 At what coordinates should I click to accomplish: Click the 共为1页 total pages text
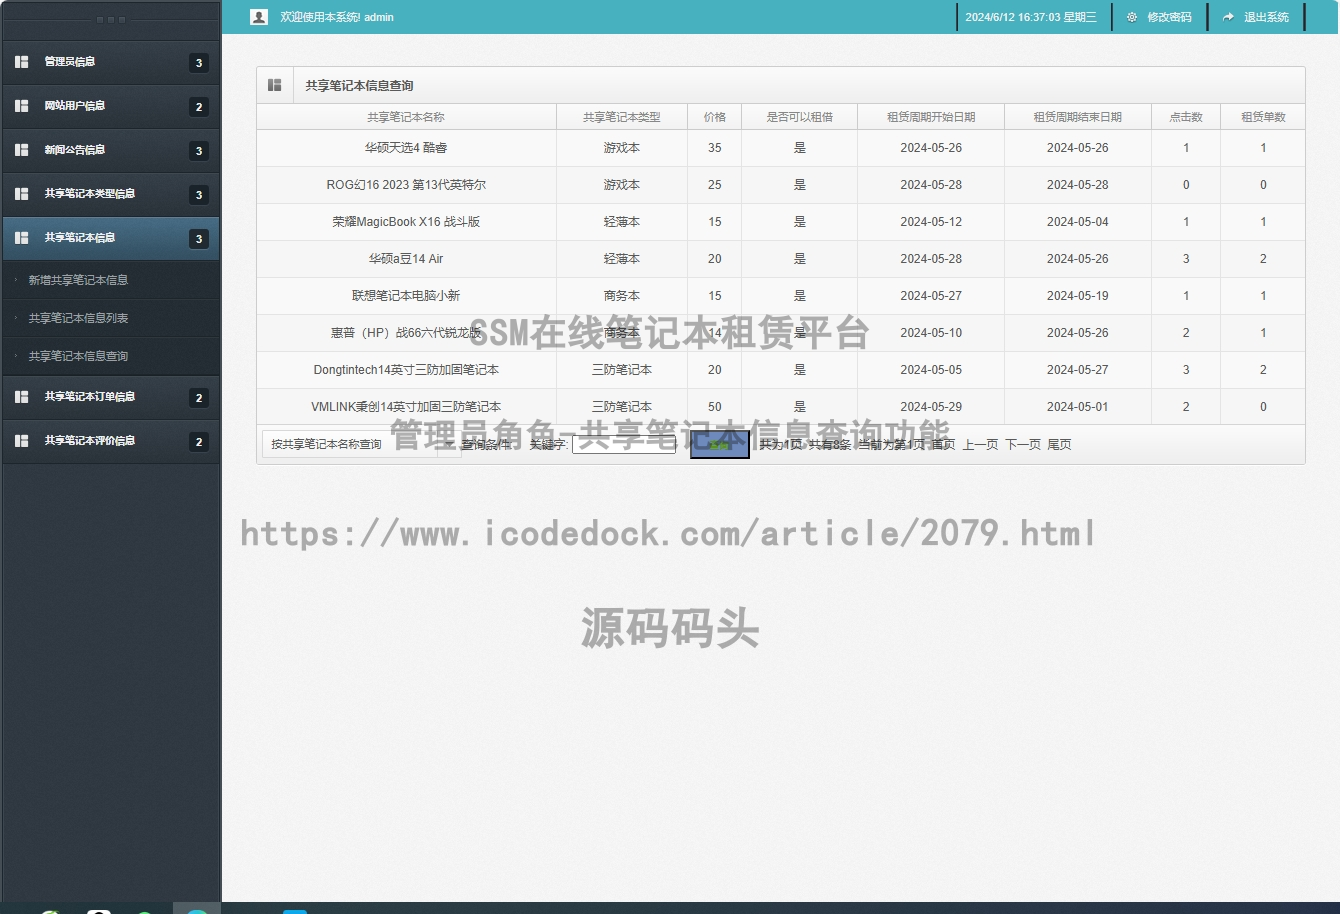click(x=781, y=445)
